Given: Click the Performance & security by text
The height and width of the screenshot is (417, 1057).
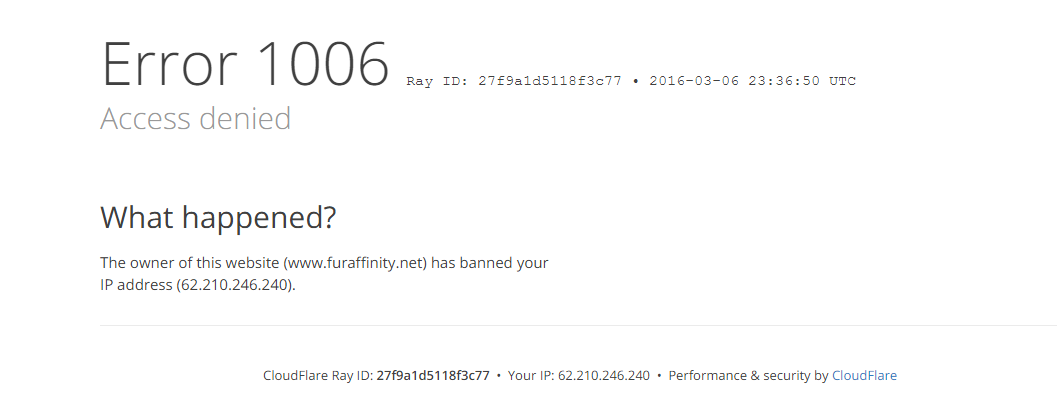Looking at the screenshot, I should (x=748, y=376).
